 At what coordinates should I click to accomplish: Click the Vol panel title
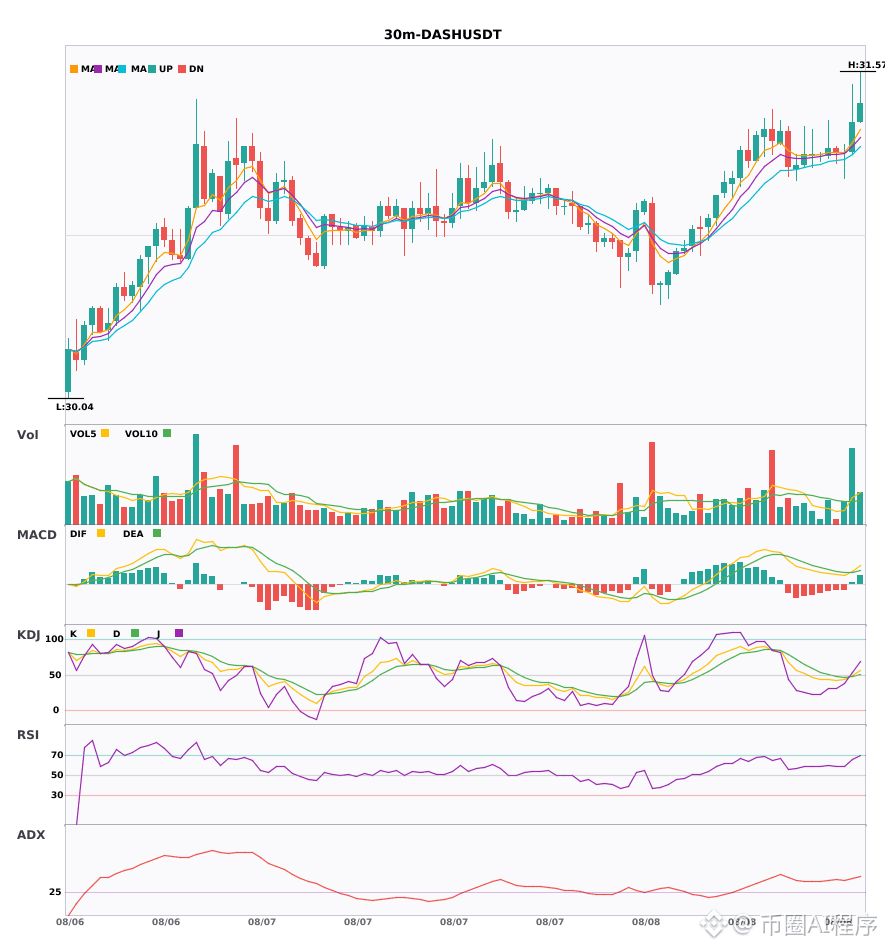pyautogui.click(x=27, y=435)
